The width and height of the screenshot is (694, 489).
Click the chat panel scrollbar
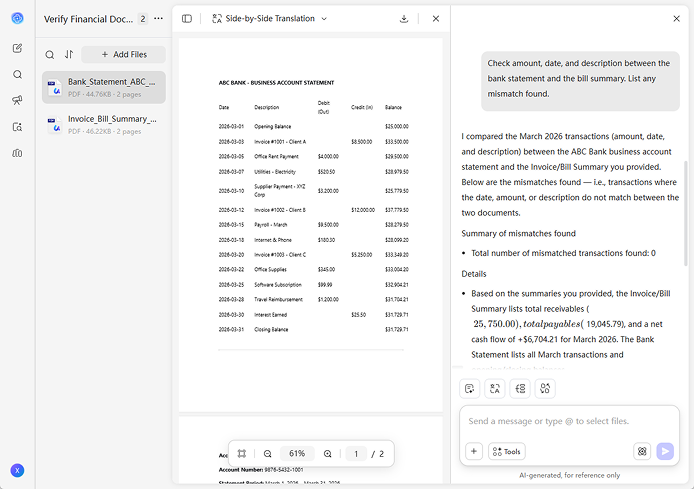pyautogui.click(x=686, y=212)
